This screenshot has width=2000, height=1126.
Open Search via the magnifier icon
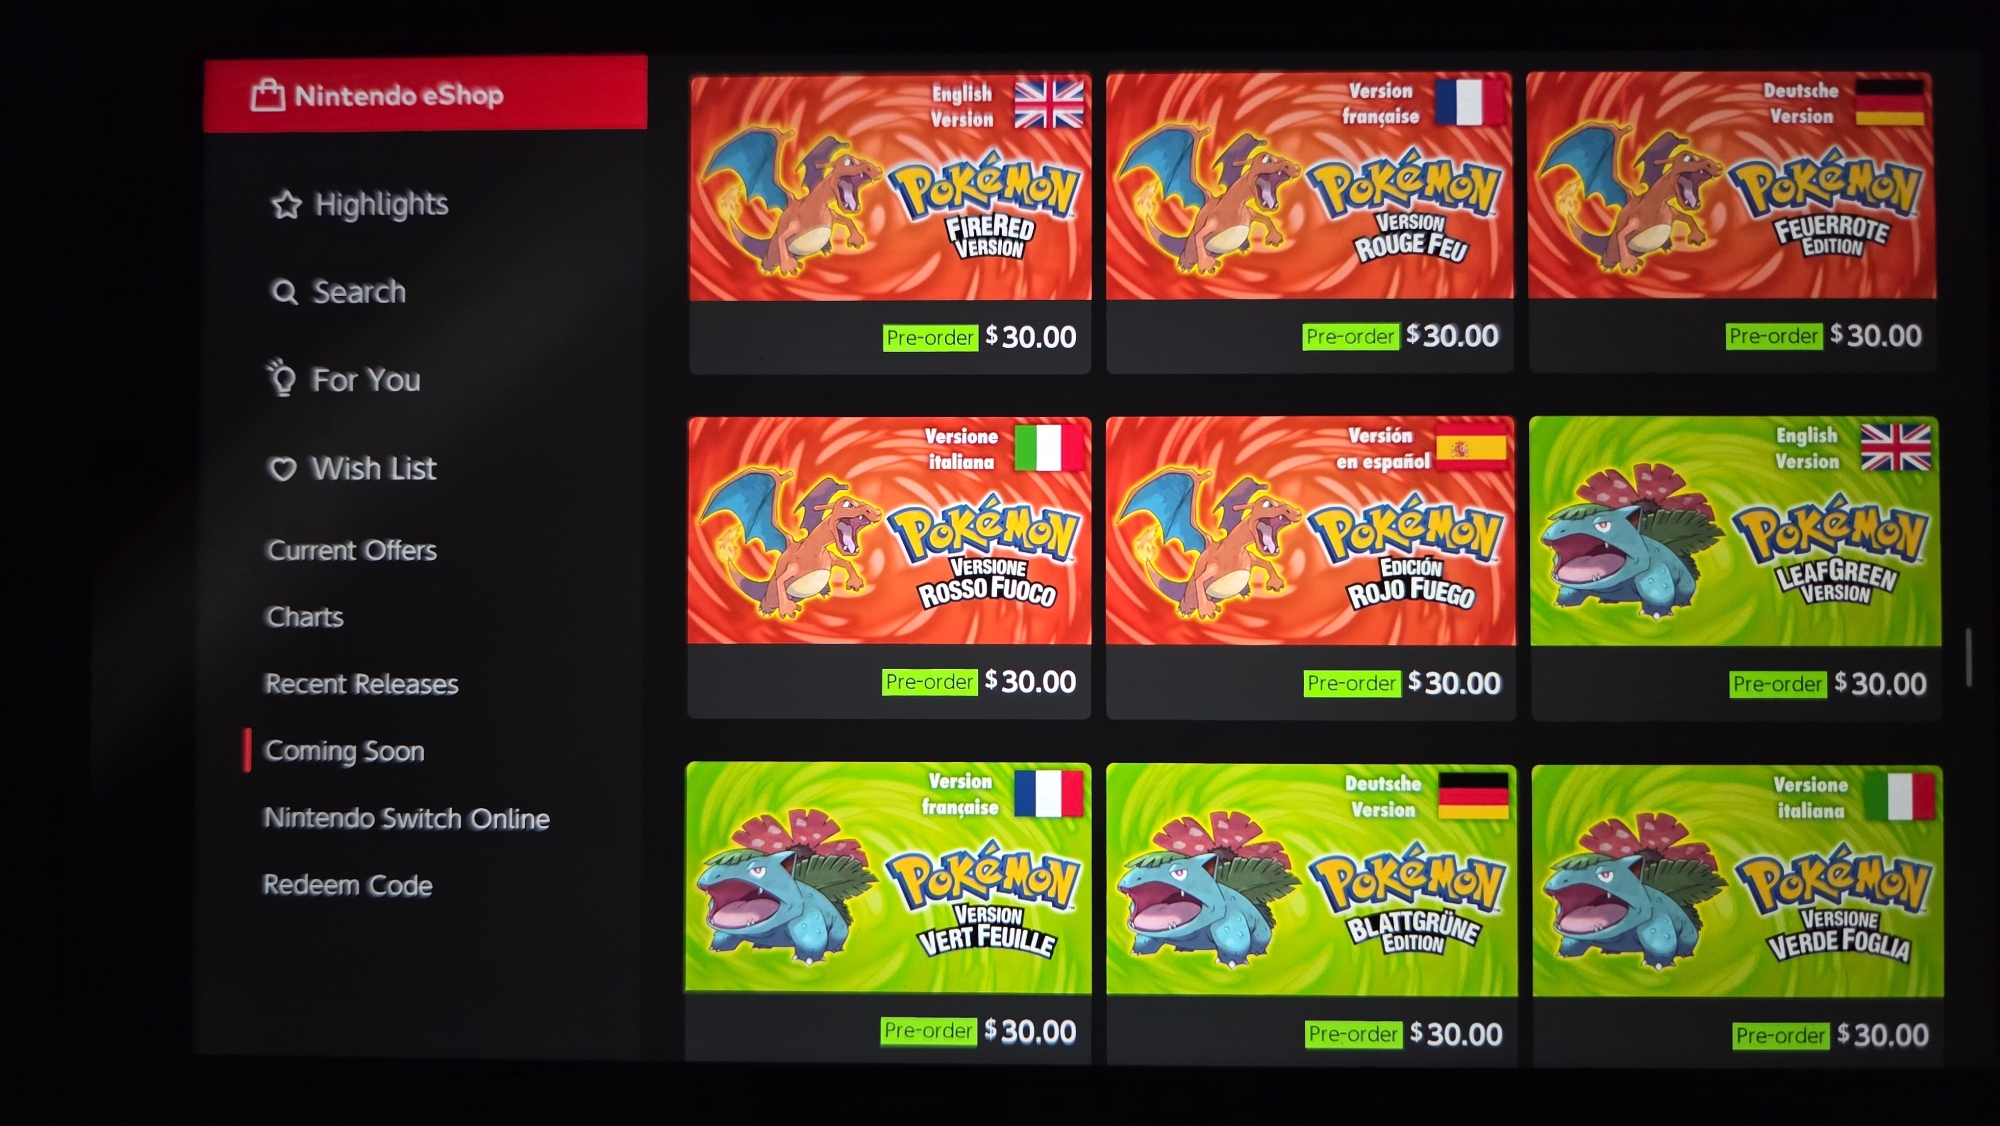[x=284, y=292]
